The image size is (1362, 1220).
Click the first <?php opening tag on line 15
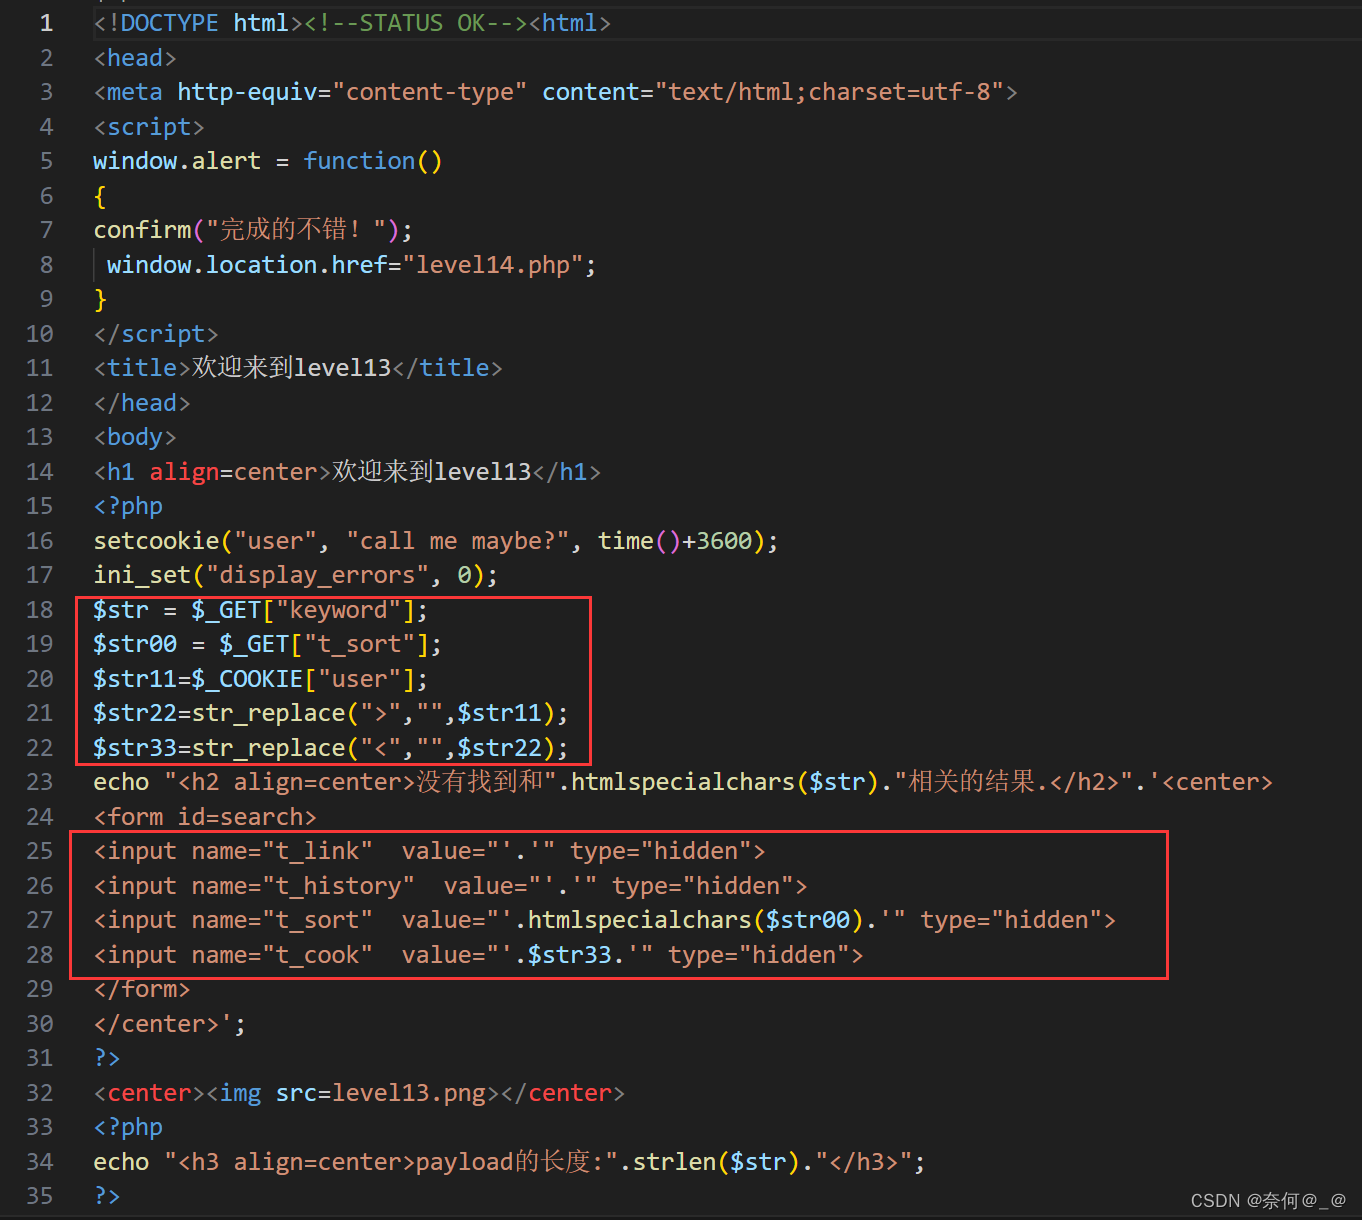coord(128,506)
